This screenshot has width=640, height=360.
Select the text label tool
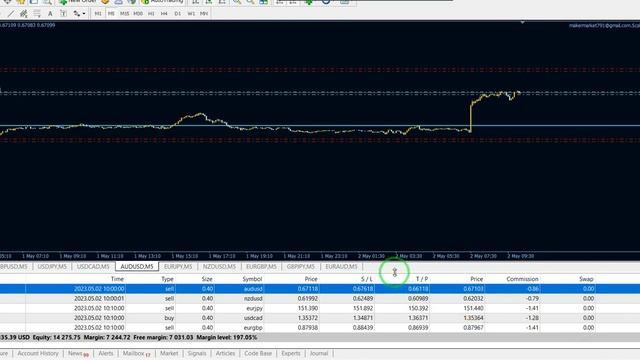coord(63,14)
